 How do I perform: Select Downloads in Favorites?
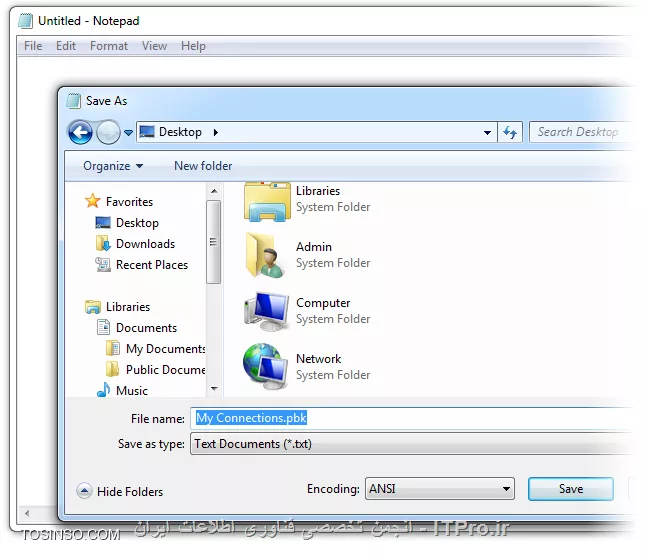tap(145, 244)
